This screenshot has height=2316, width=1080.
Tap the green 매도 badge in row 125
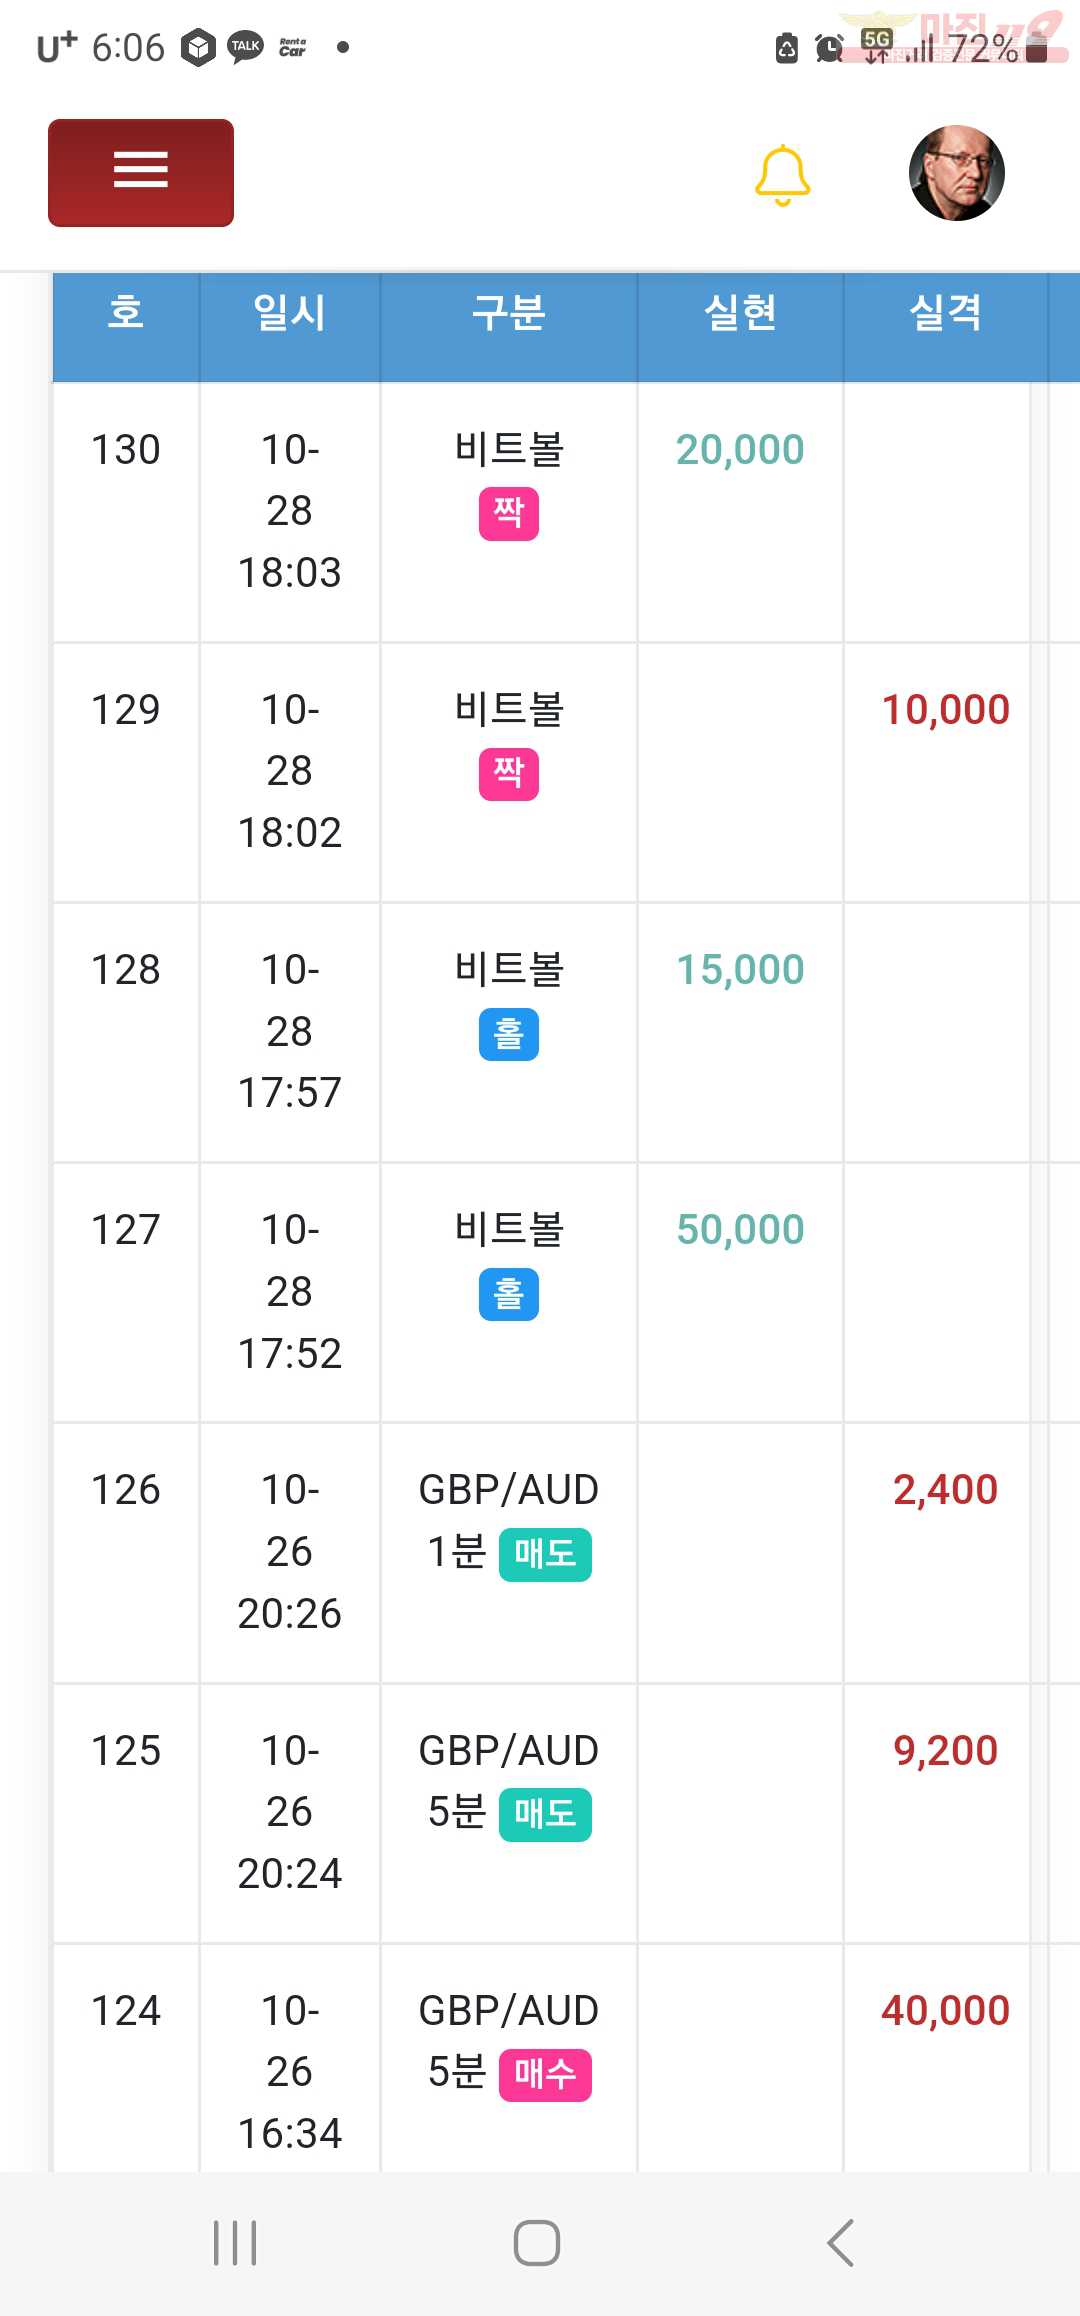pos(545,1815)
